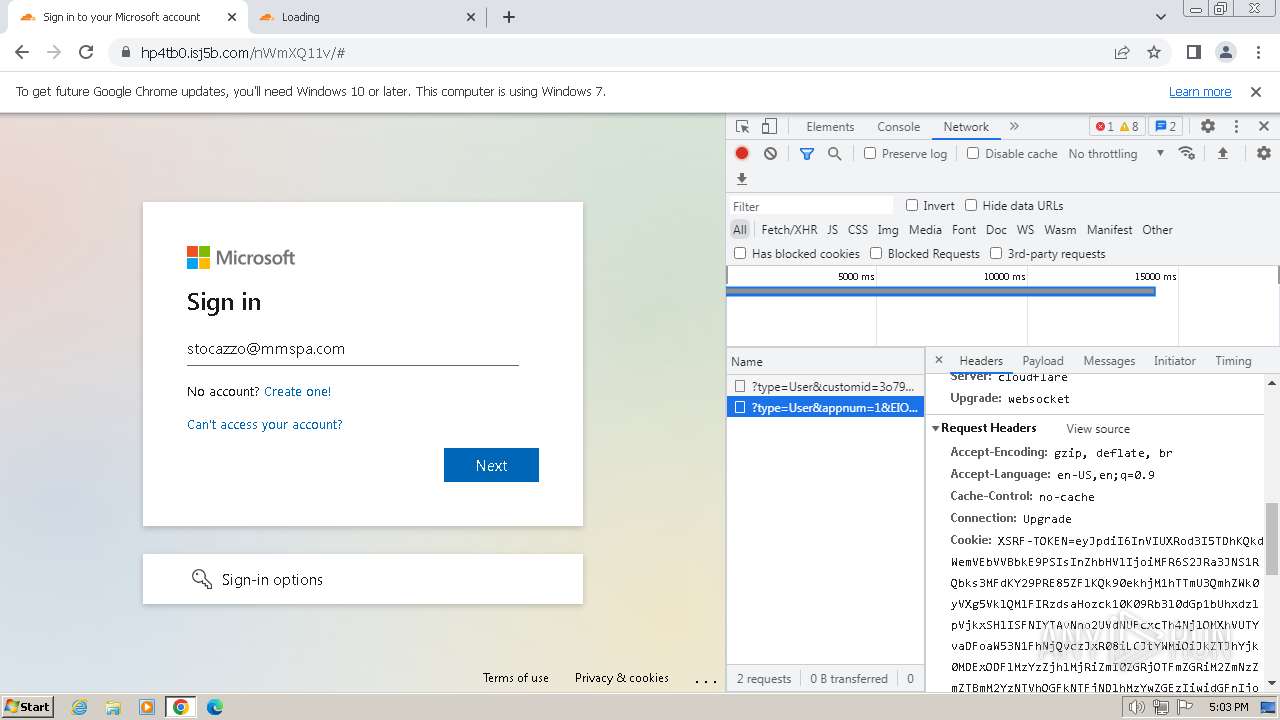Click View source next to Request Headers
Viewport: 1280px width, 720px height.
[x=1098, y=429]
